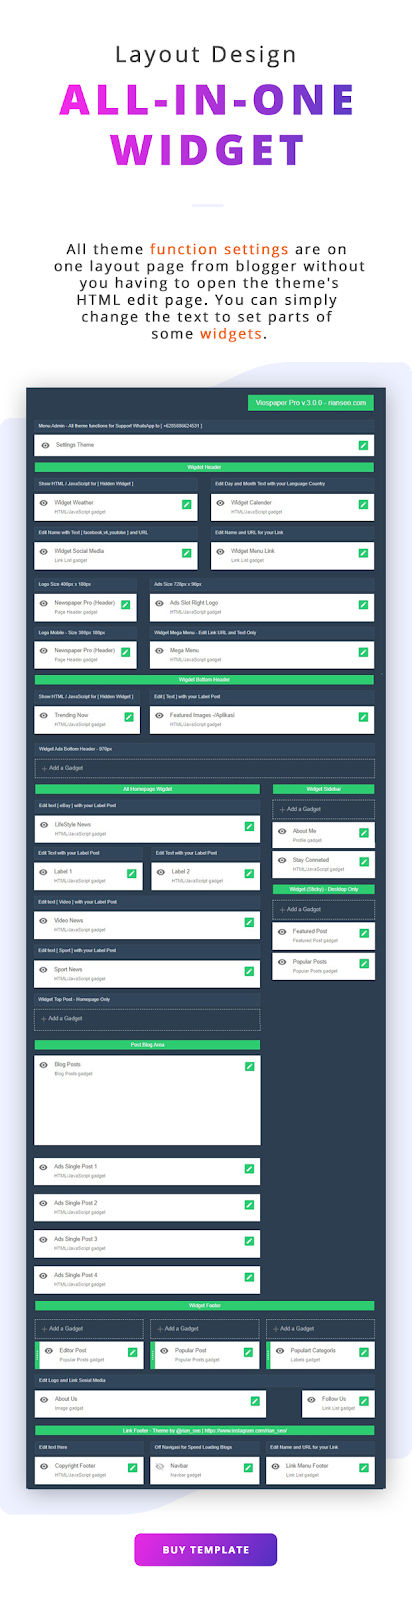This screenshot has height=1600, width=412.
Task: Hide the About Us gadget
Action: (x=43, y=1400)
